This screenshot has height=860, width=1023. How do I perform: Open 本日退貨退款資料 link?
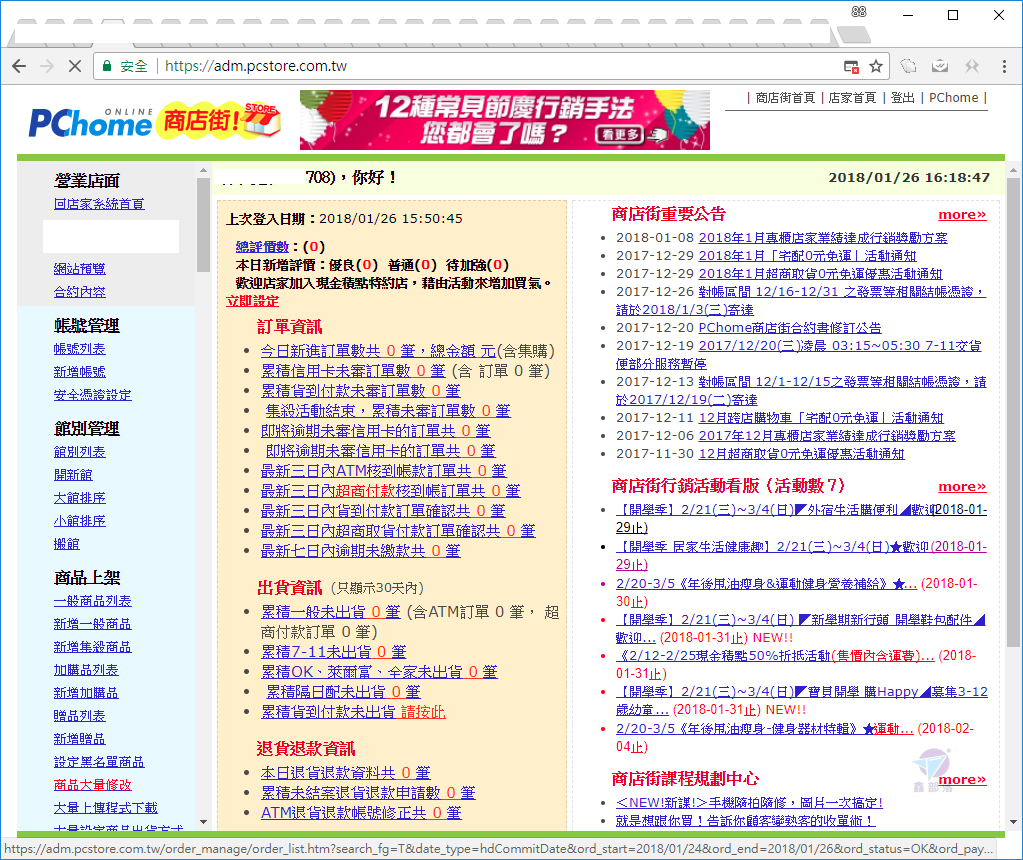click(x=346, y=773)
